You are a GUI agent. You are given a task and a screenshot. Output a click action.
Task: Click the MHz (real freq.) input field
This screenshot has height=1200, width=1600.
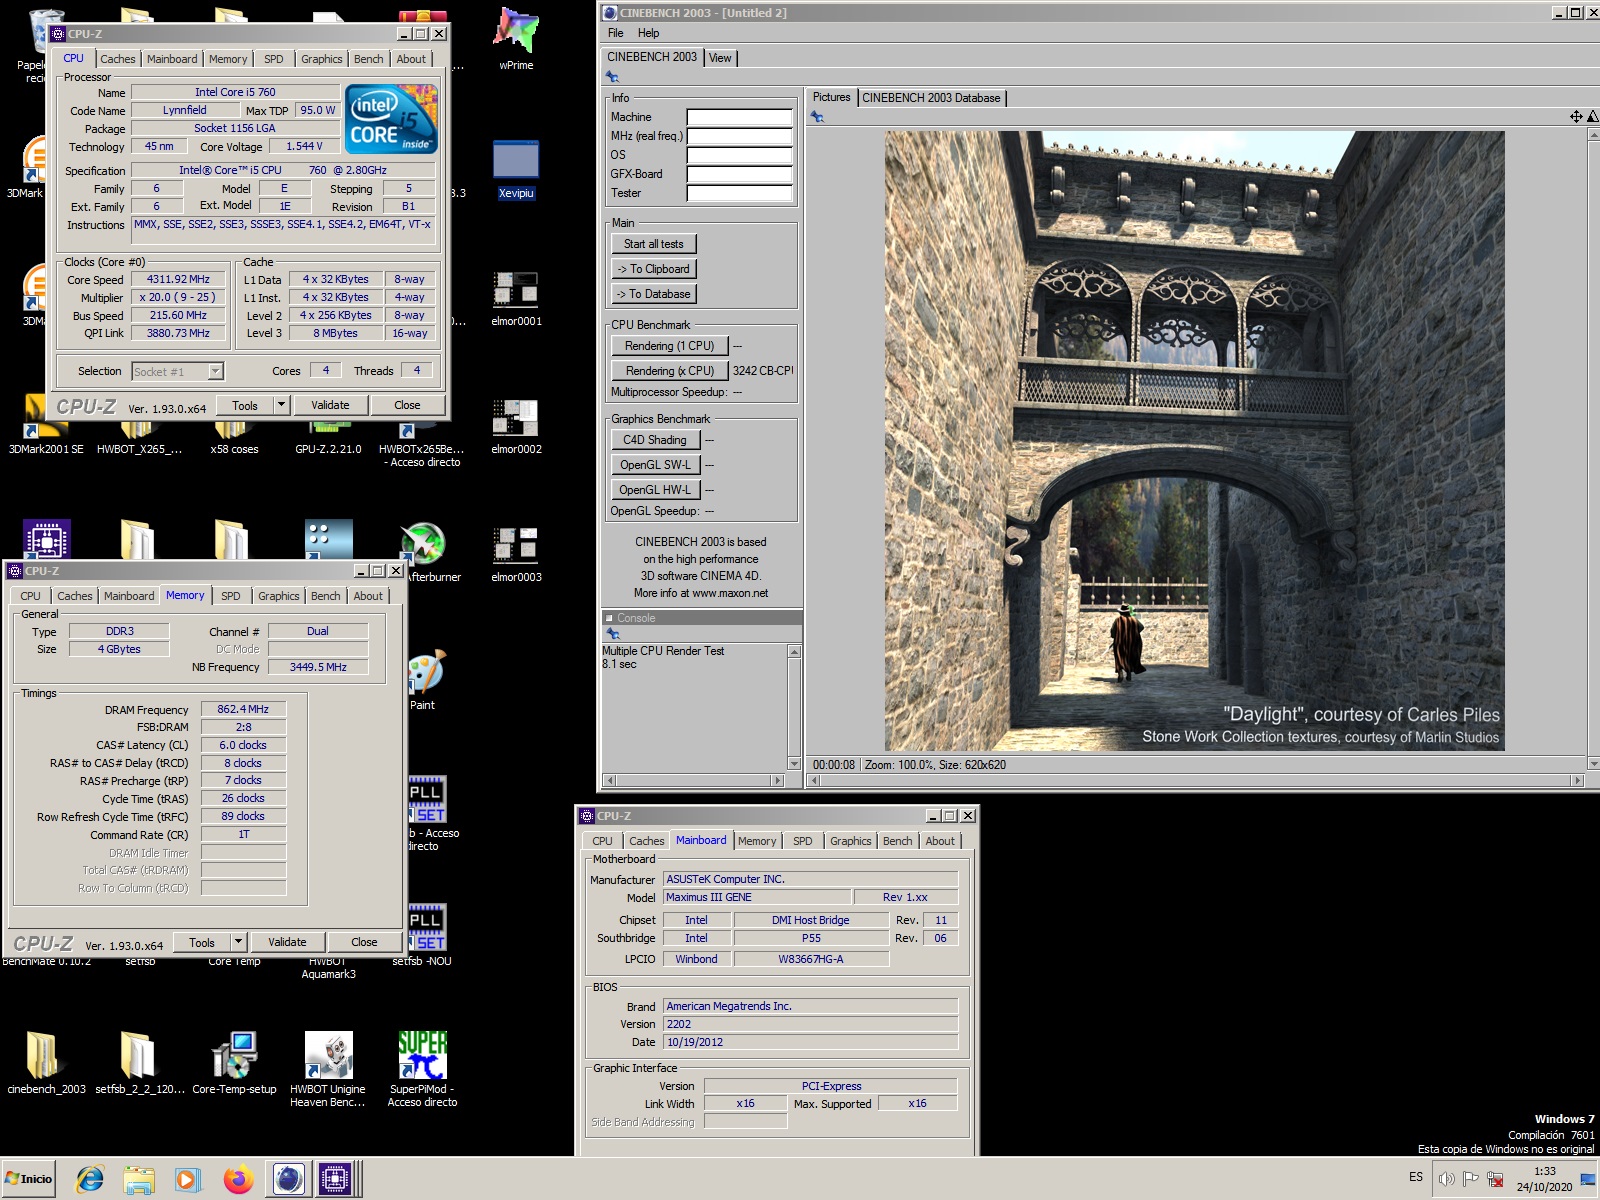point(739,136)
